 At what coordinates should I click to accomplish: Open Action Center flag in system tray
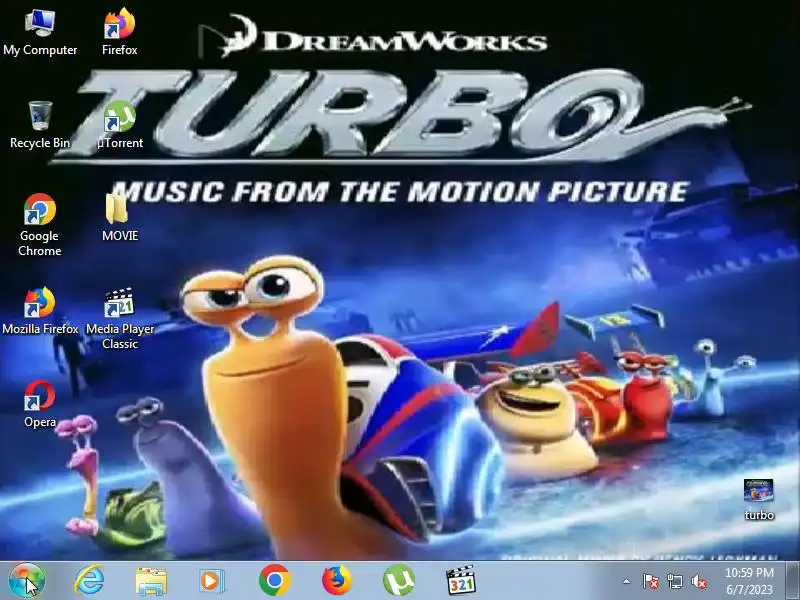pos(651,582)
